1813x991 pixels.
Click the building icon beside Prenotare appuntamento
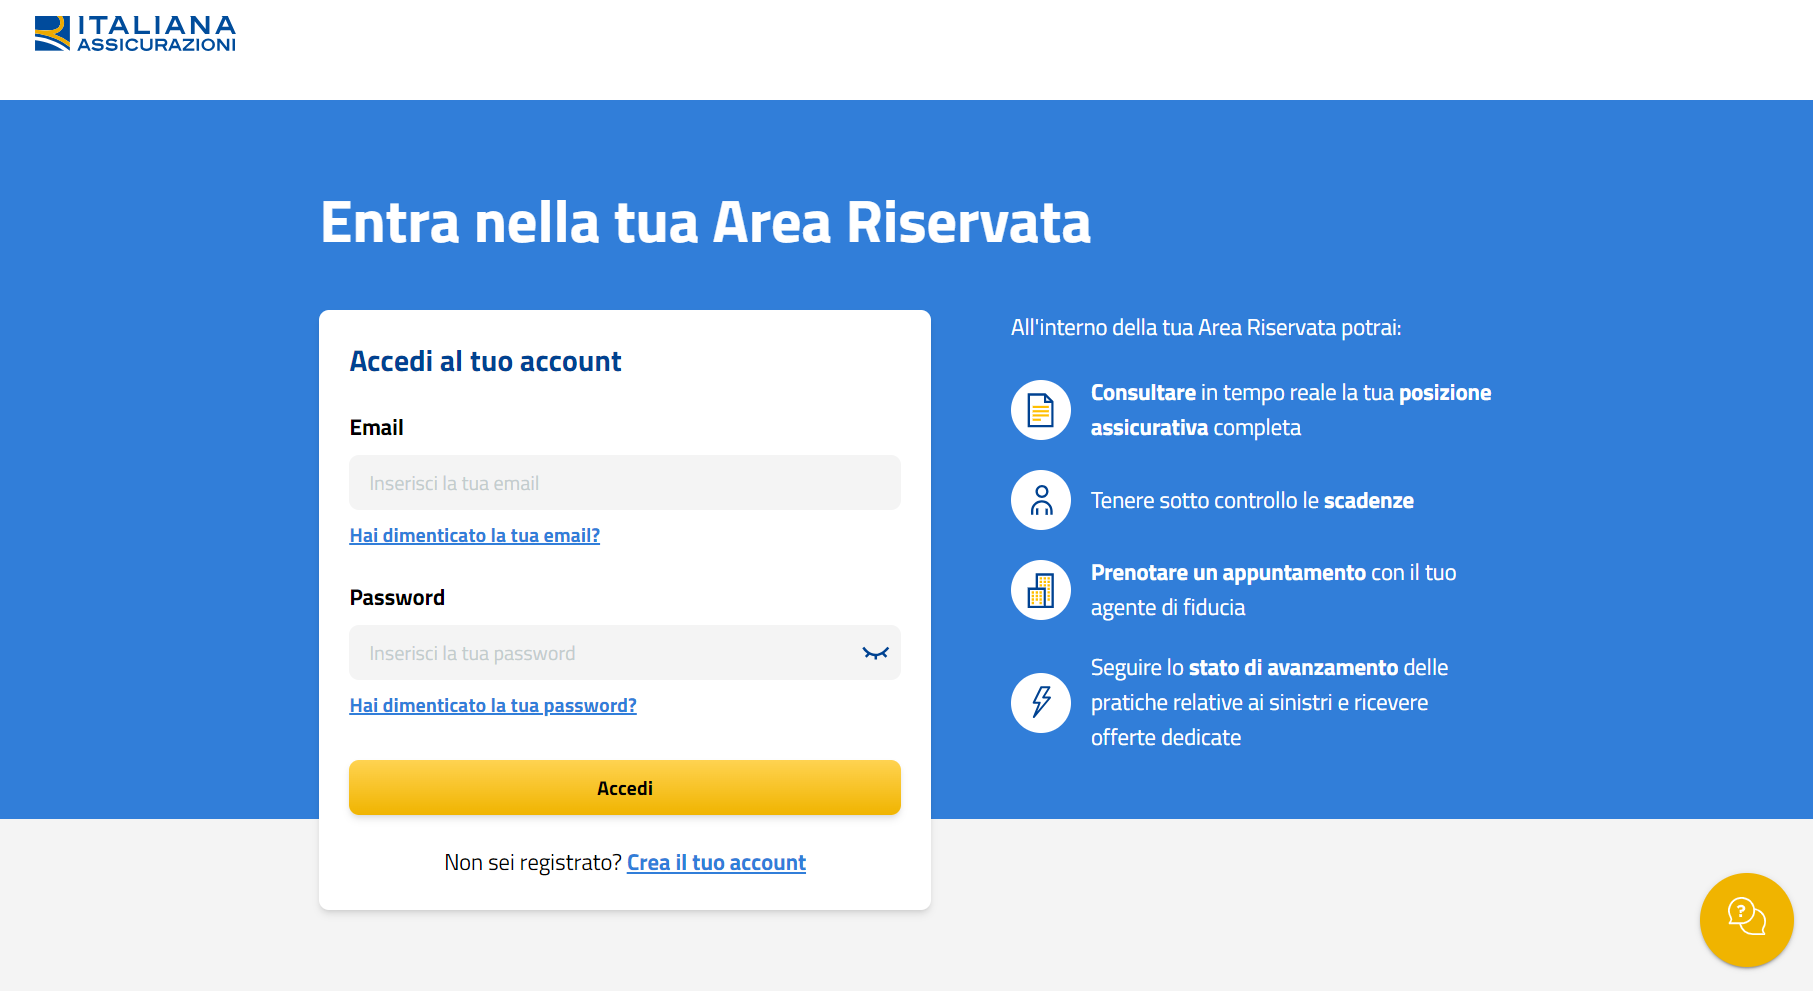[1041, 590]
